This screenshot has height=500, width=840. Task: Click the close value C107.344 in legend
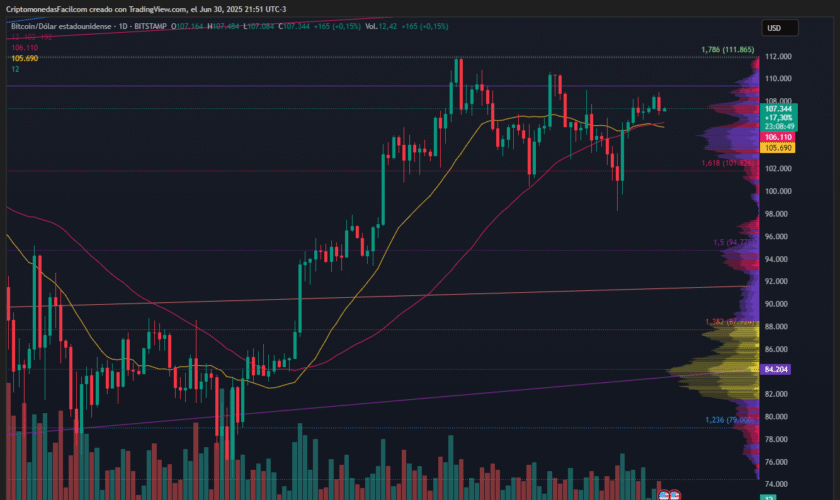click(294, 26)
